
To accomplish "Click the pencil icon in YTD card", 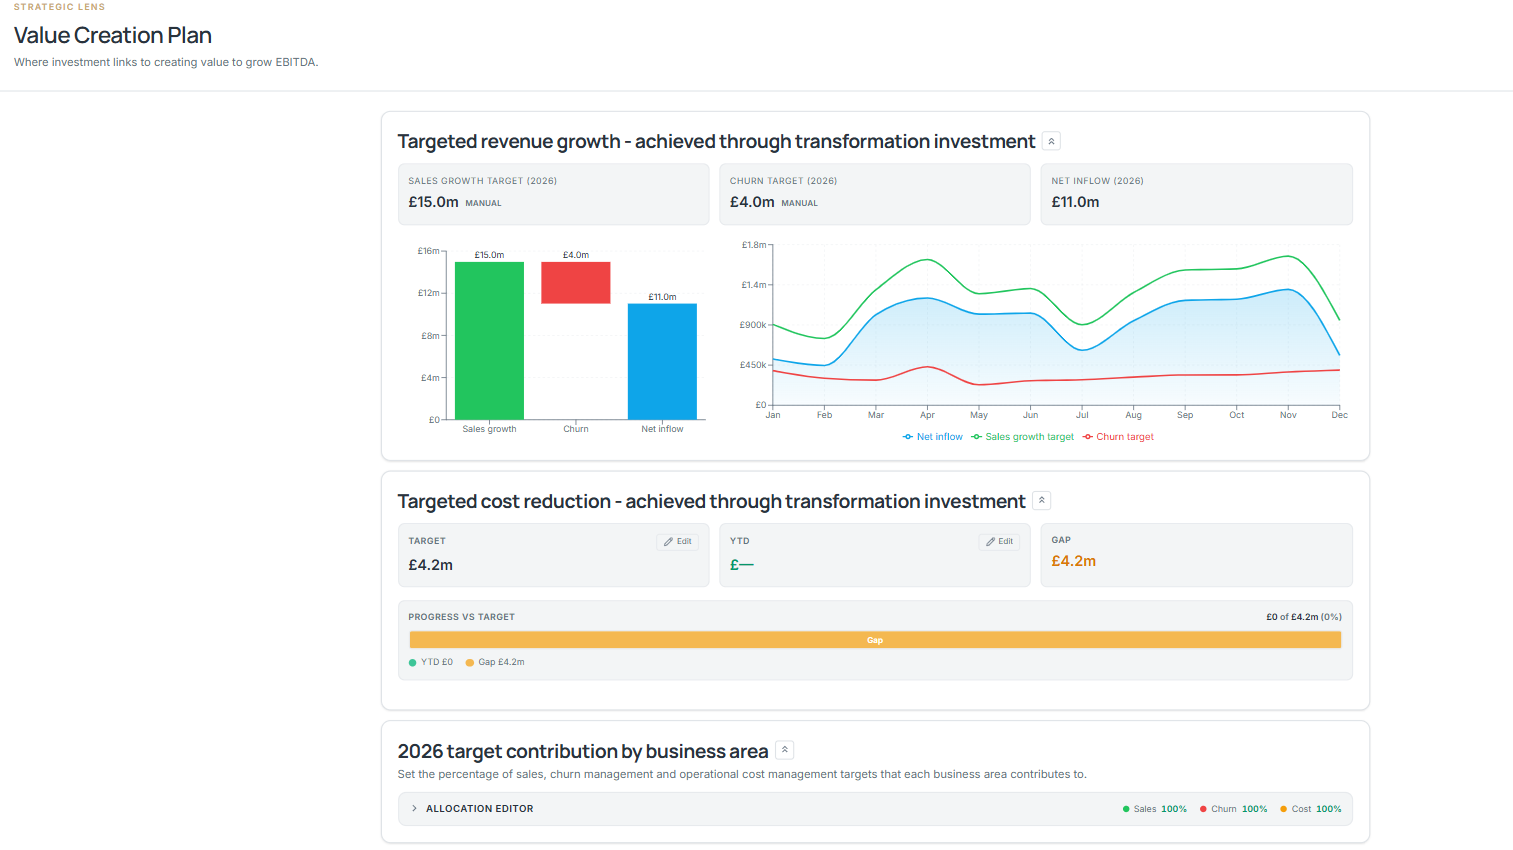I will point(990,542).
